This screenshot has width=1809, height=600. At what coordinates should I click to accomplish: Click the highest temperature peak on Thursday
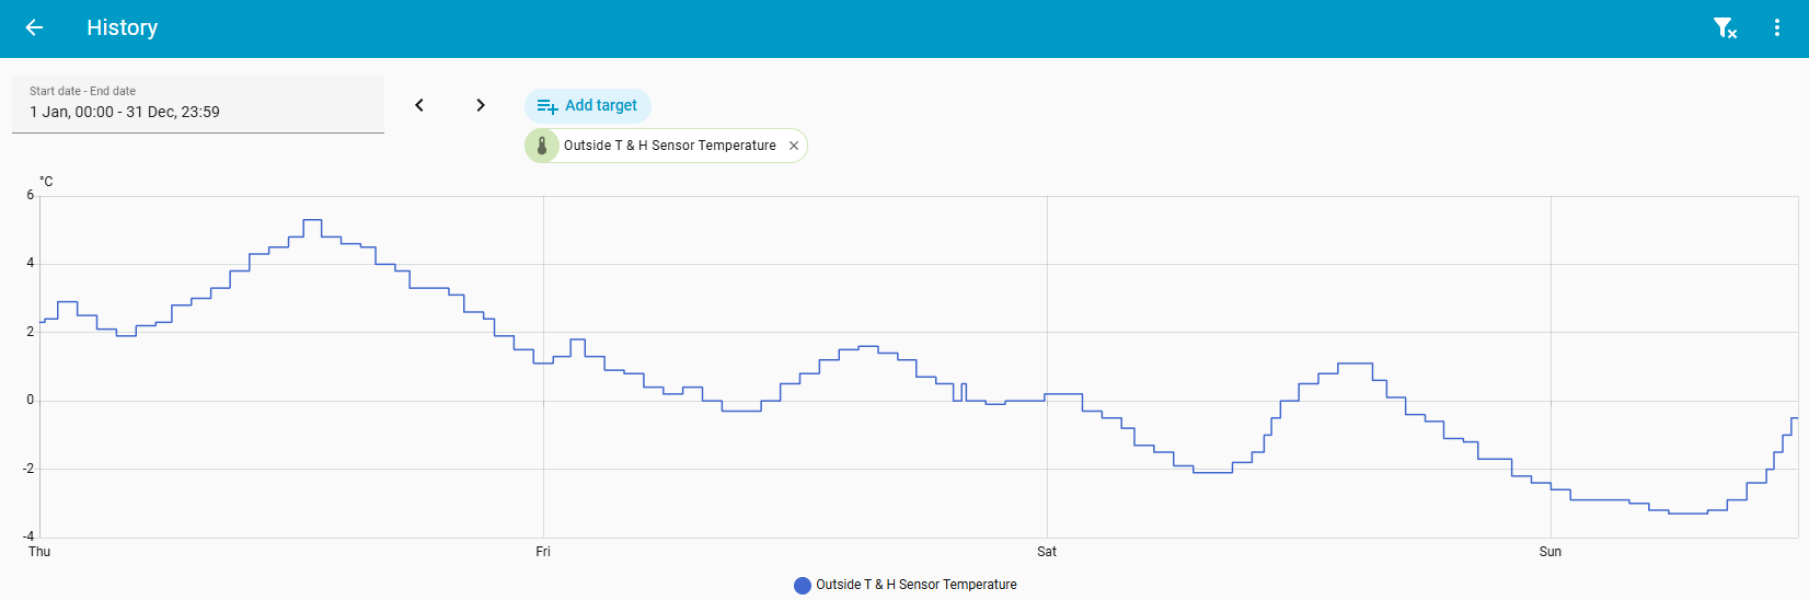312,220
